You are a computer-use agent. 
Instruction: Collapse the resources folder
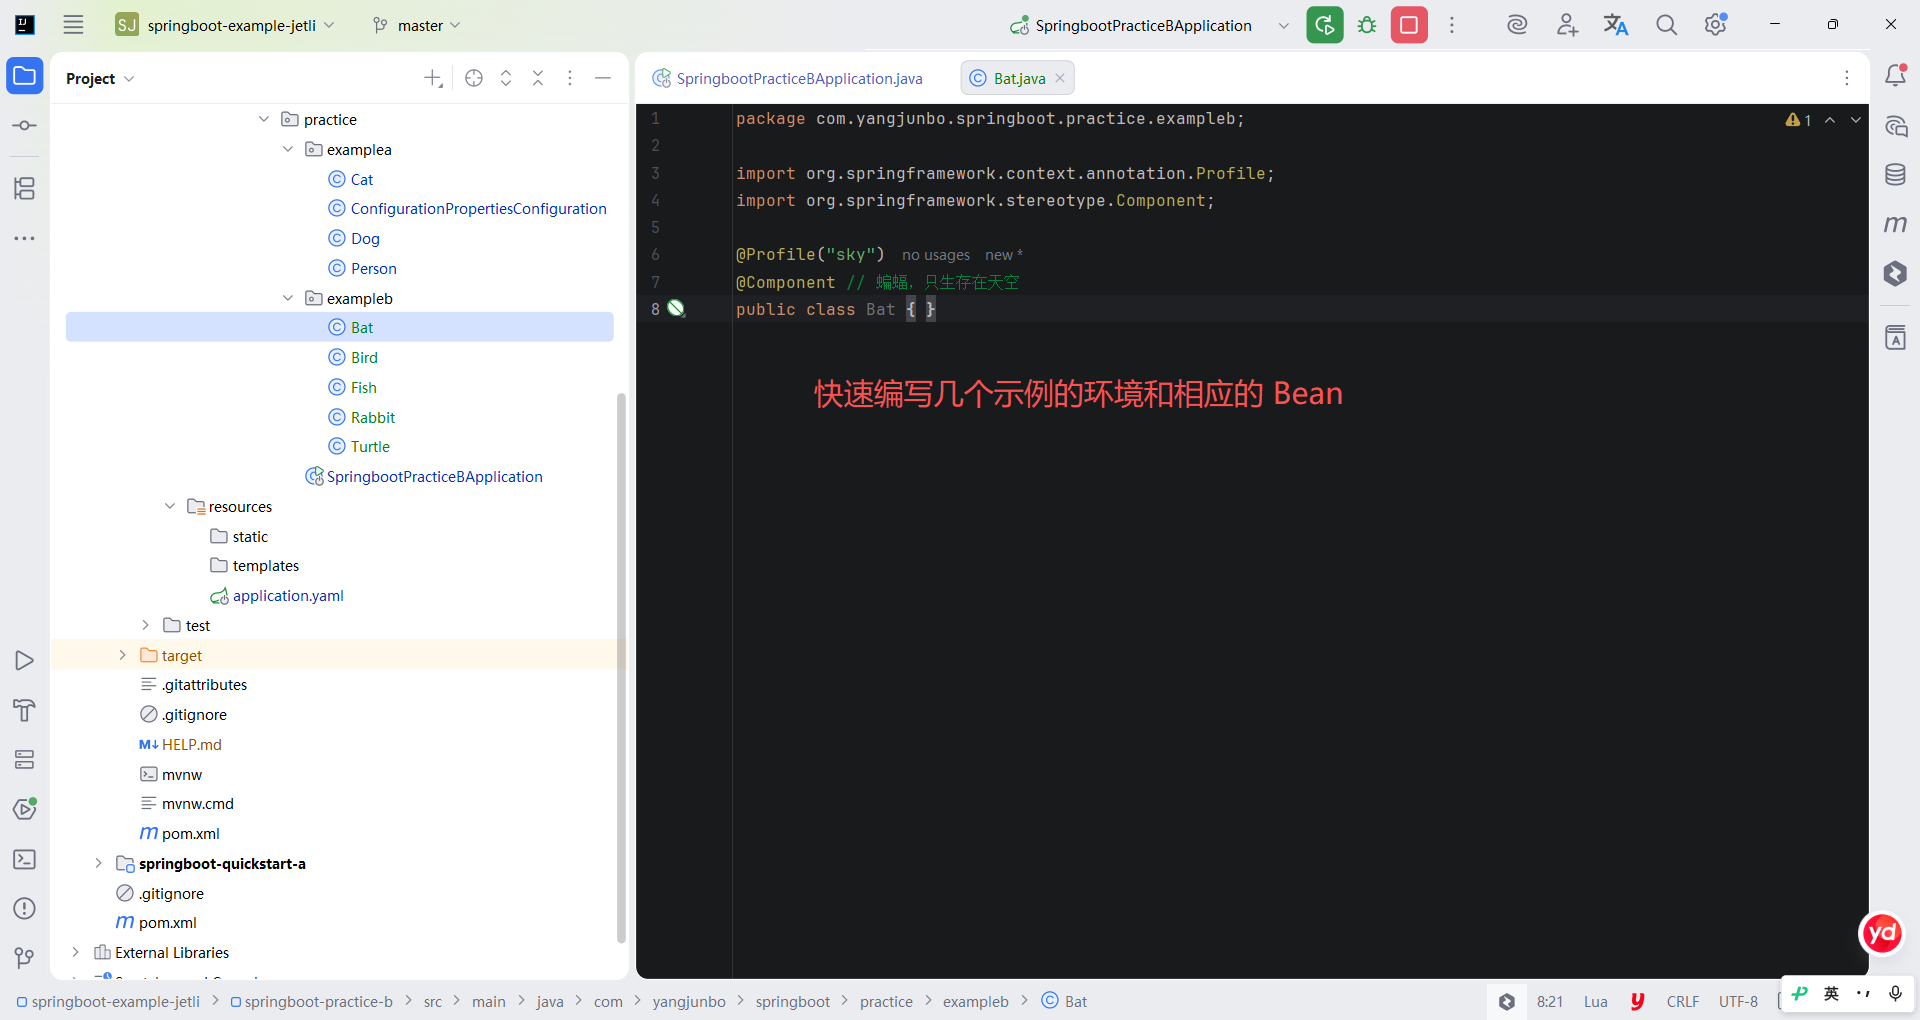point(170,506)
